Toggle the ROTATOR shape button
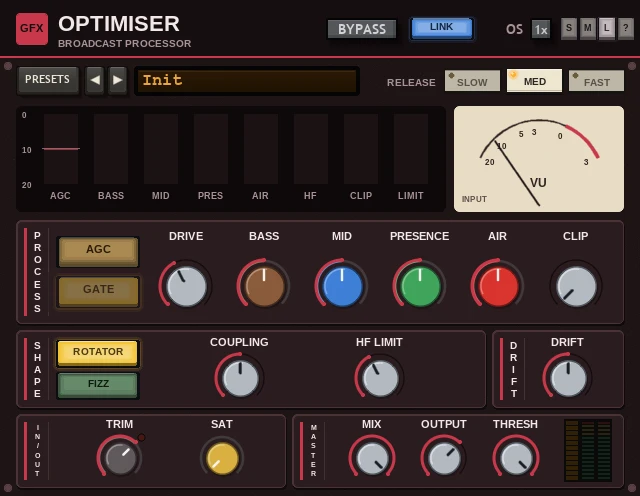The image size is (640, 496). click(x=98, y=353)
